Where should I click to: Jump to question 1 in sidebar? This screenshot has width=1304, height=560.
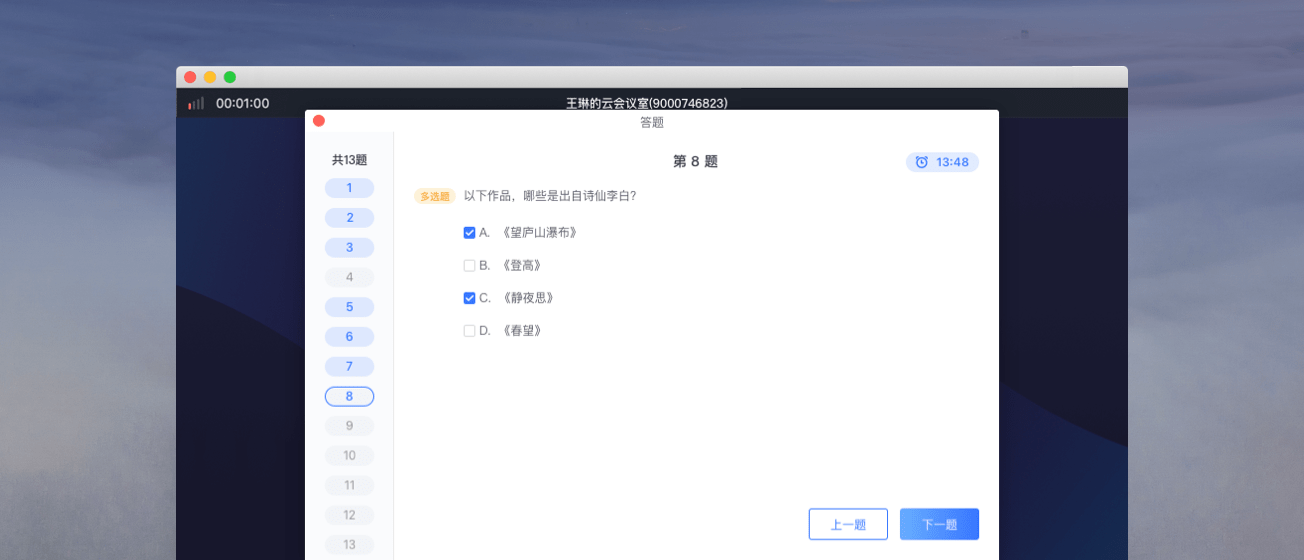coord(349,188)
